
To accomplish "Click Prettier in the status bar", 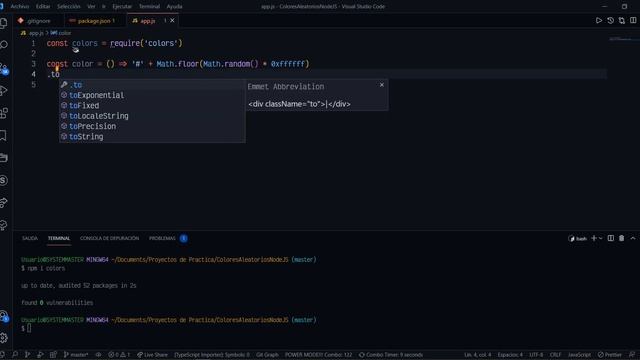I will point(610,355).
